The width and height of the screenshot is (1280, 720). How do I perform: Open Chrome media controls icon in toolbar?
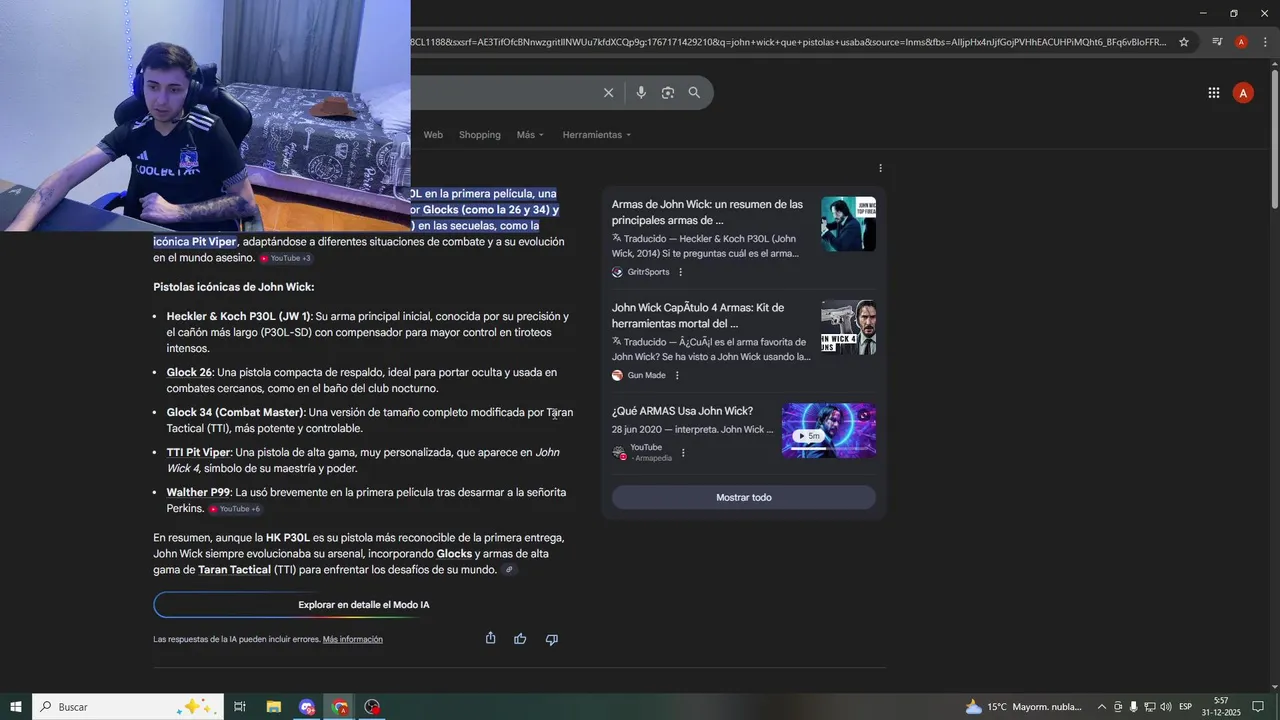pyautogui.click(x=1217, y=42)
